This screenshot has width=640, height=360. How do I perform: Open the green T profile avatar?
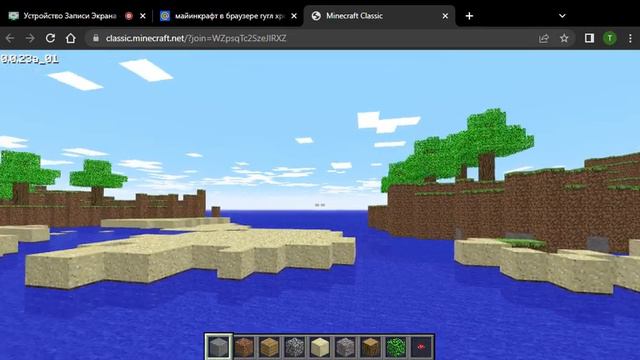click(610, 38)
